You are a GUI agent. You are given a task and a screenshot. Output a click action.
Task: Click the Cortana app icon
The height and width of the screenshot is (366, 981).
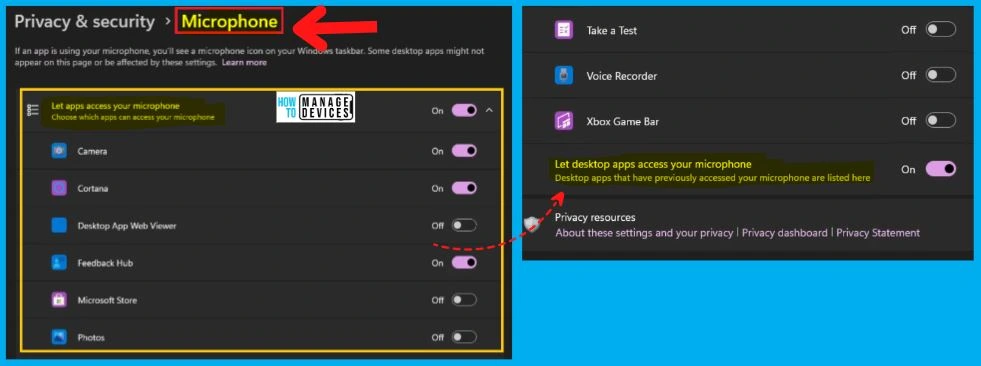pos(59,188)
